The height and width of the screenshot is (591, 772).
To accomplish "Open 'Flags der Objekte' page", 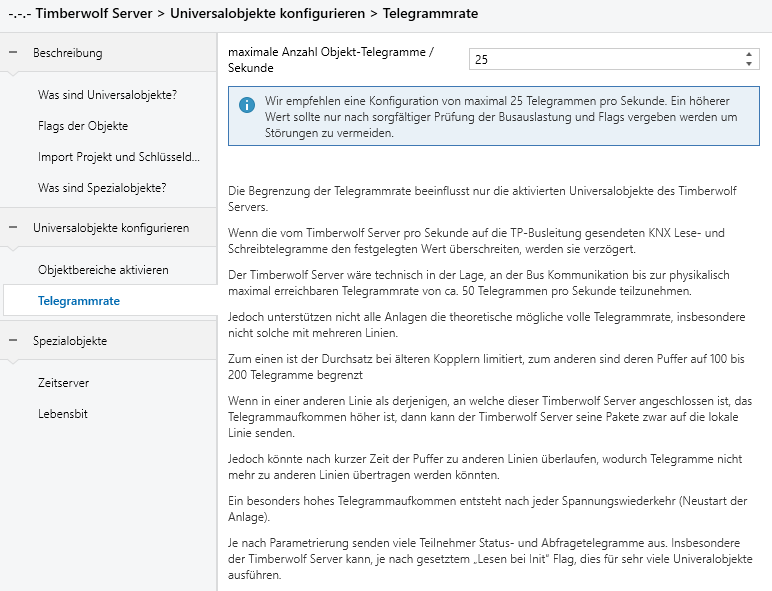I will 83,126.
